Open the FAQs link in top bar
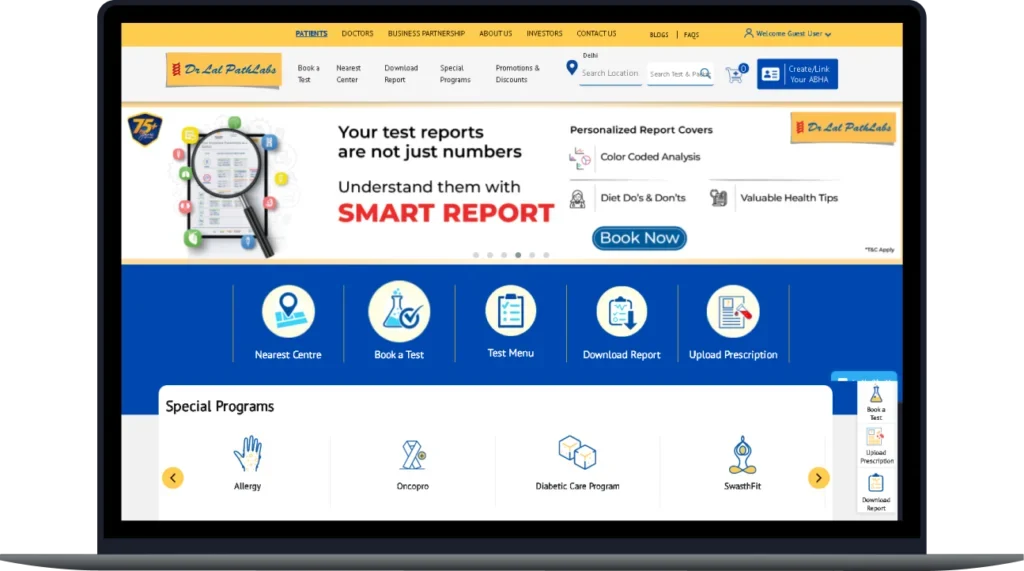This screenshot has width=1024, height=571. pyautogui.click(x=691, y=35)
